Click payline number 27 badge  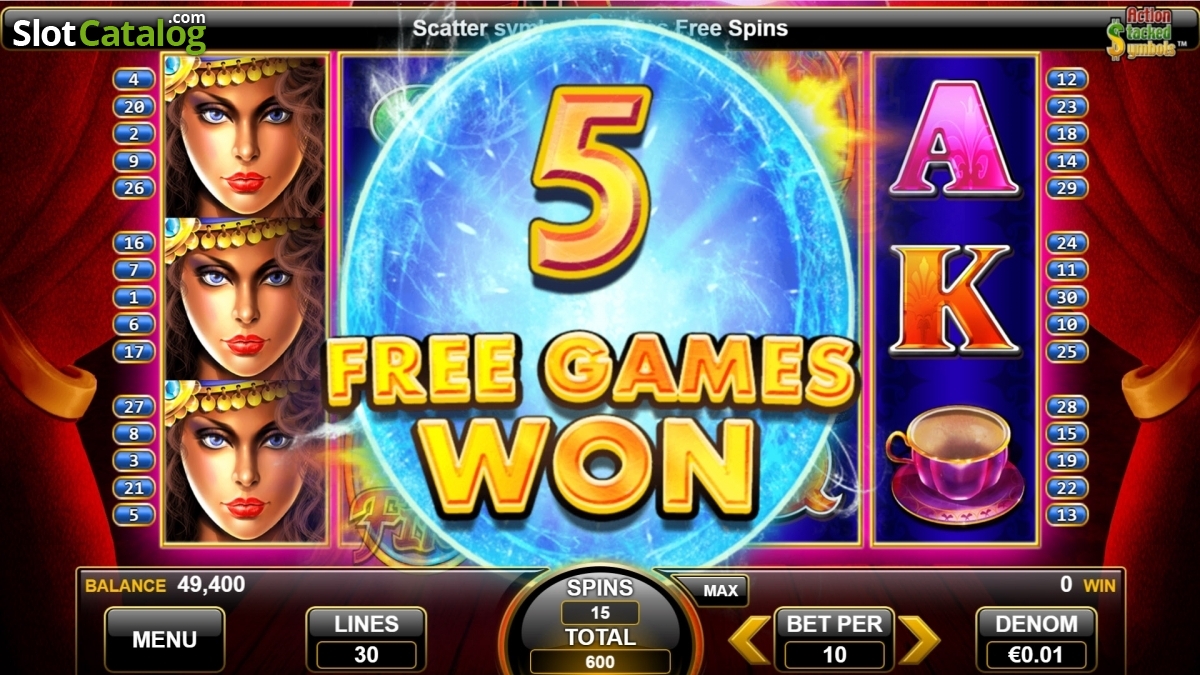coord(134,406)
